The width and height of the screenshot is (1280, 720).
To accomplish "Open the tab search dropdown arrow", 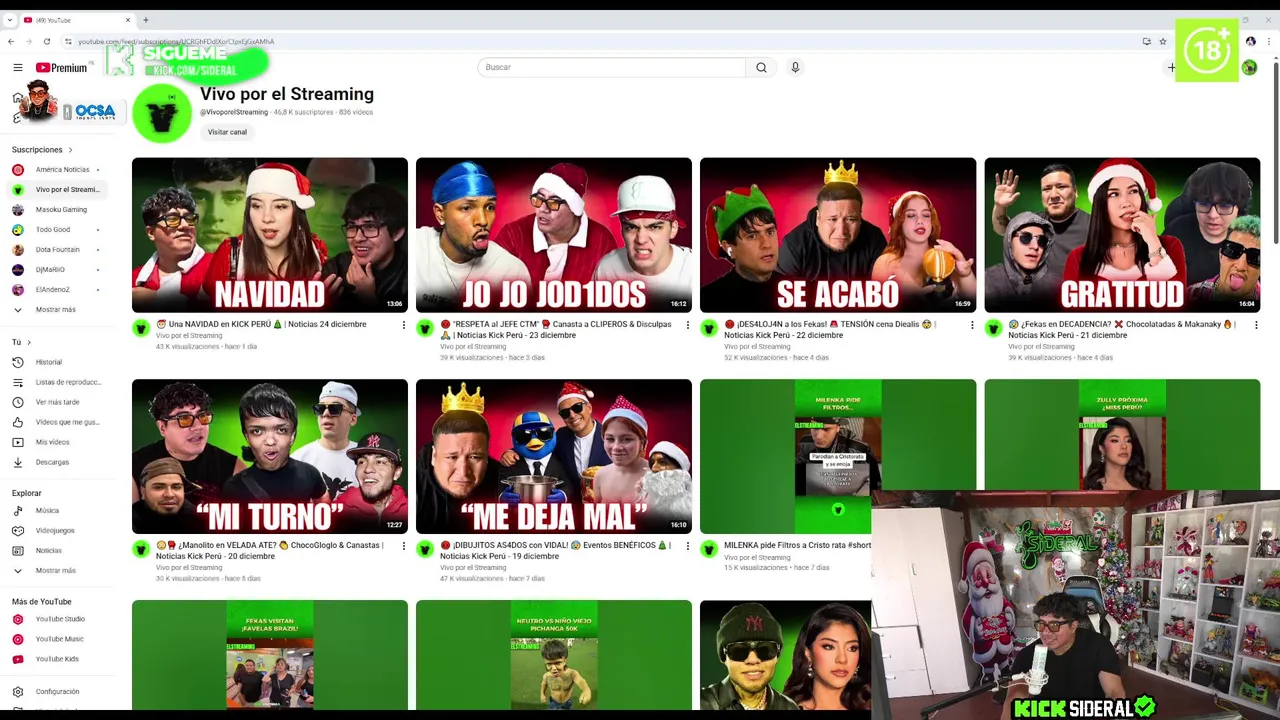I will pos(10,20).
